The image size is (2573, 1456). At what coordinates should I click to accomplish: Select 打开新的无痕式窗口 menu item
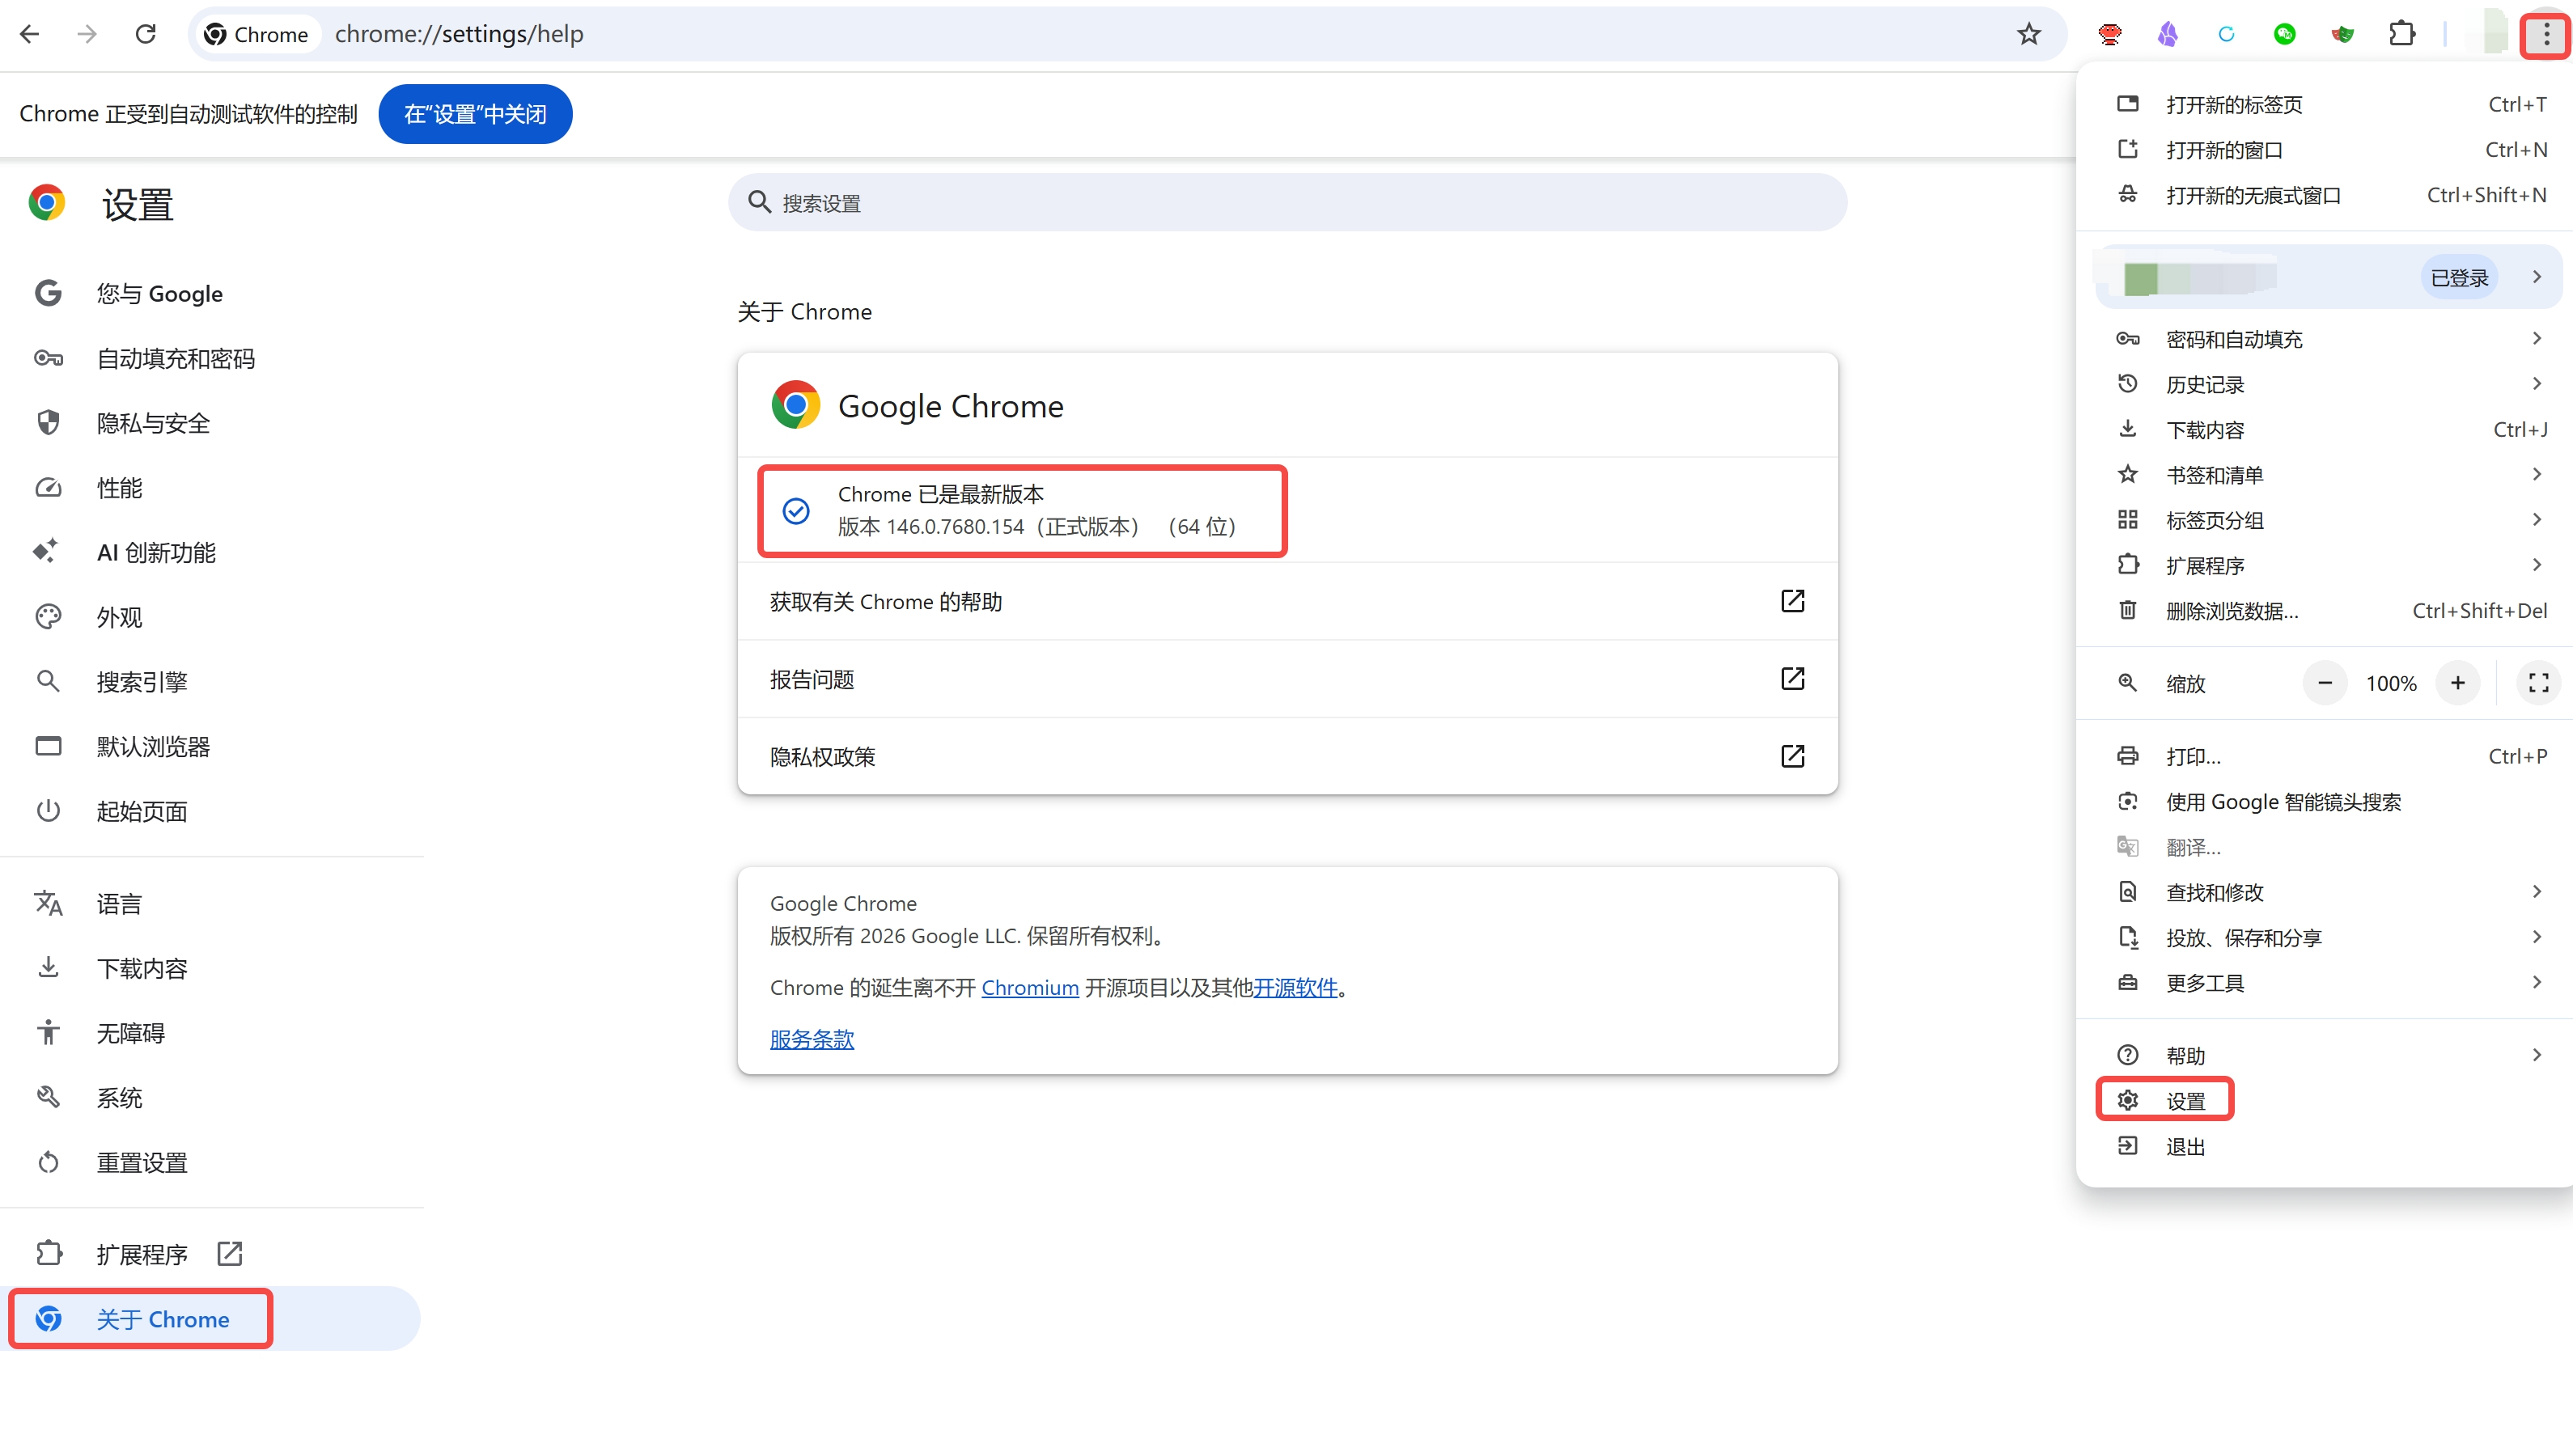tap(2324, 195)
